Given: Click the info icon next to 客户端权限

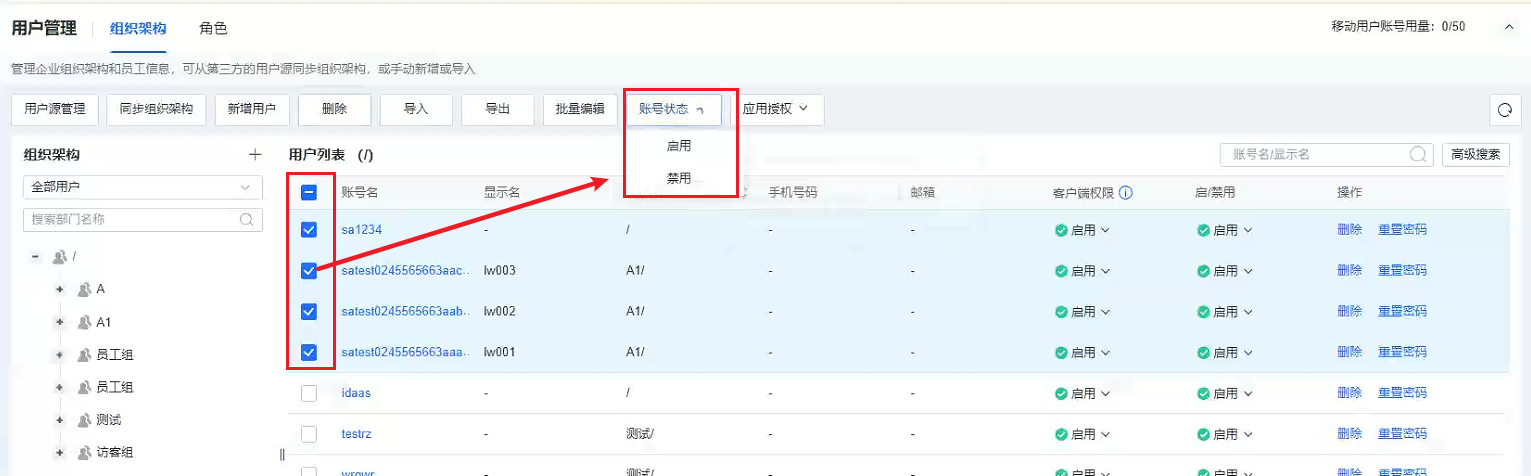Looking at the screenshot, I should pyautogui.click(x=1126, y=192).
